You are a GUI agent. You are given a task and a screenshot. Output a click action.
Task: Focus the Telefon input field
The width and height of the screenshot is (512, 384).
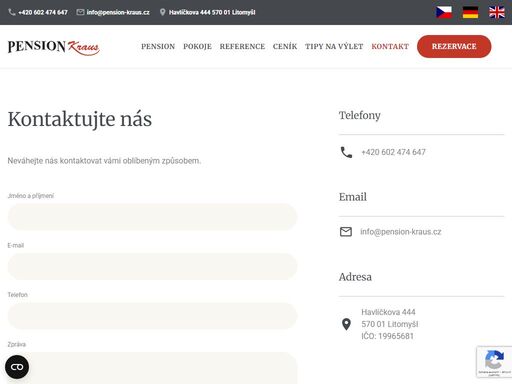pos(152,316)
